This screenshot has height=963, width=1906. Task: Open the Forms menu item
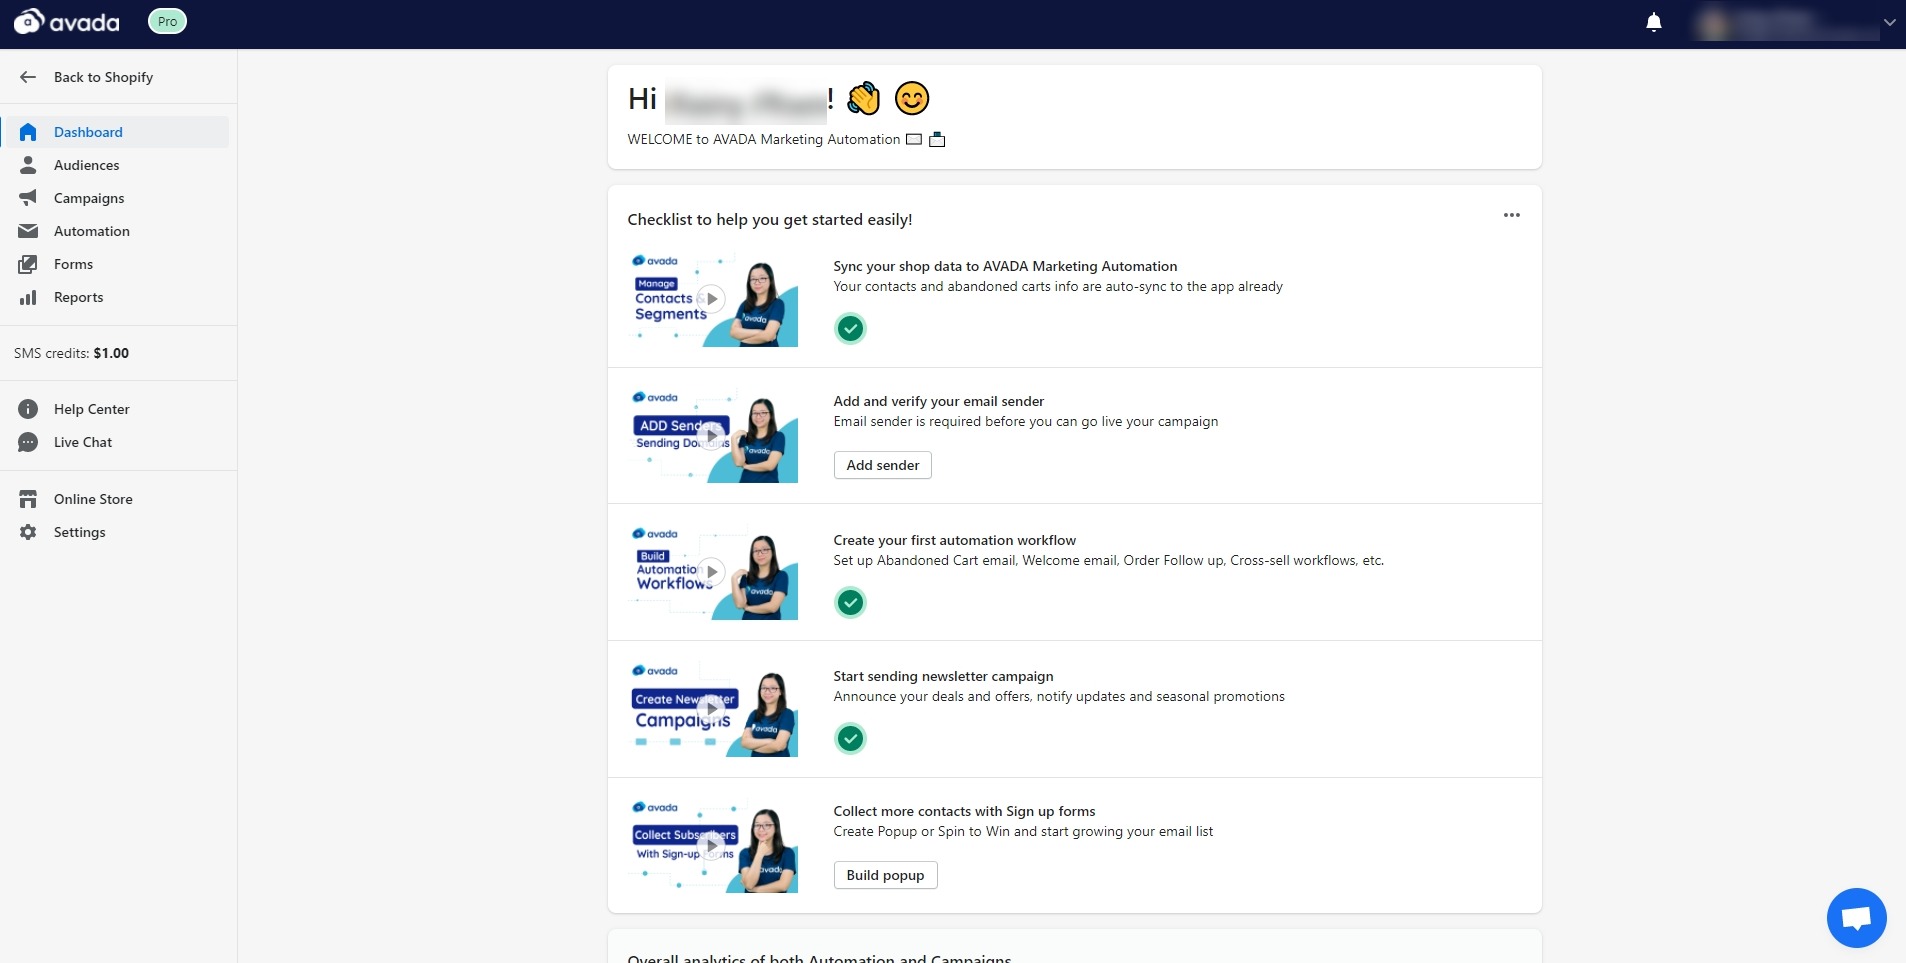click(x=73, y=264)
